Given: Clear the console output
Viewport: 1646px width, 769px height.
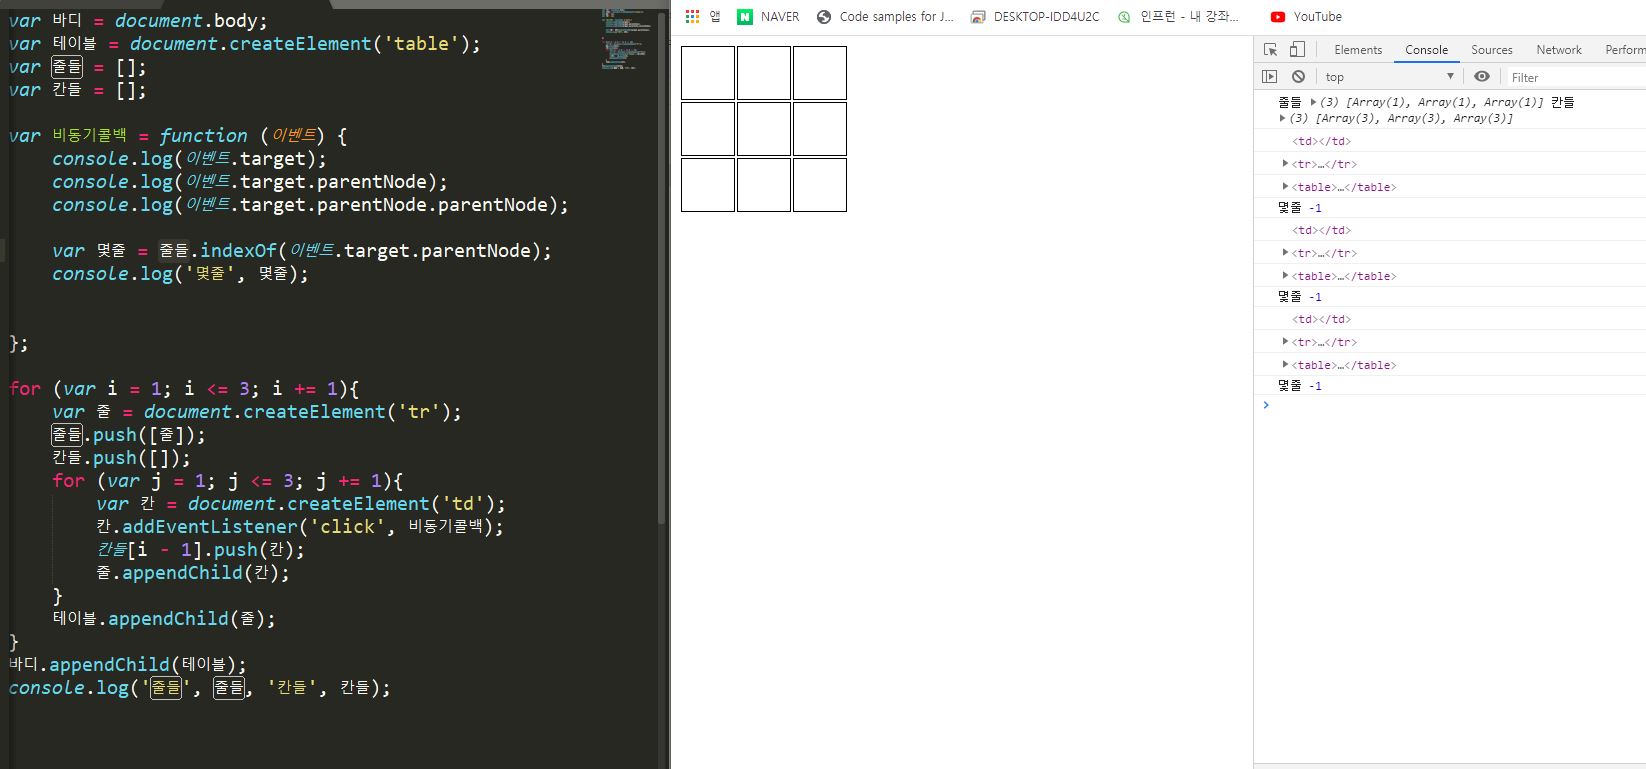Looking at the screenshot, I should click(x=1298, y=77).
